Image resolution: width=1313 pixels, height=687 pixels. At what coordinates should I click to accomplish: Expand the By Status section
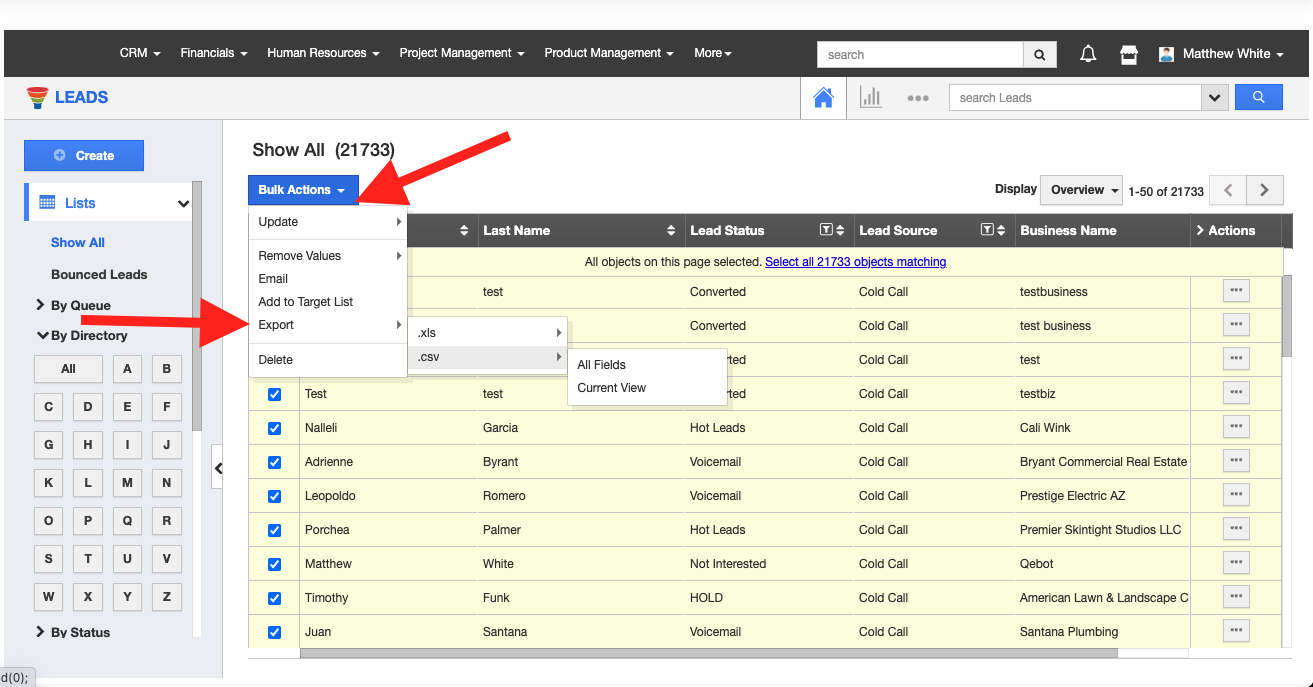coord(73,632)
